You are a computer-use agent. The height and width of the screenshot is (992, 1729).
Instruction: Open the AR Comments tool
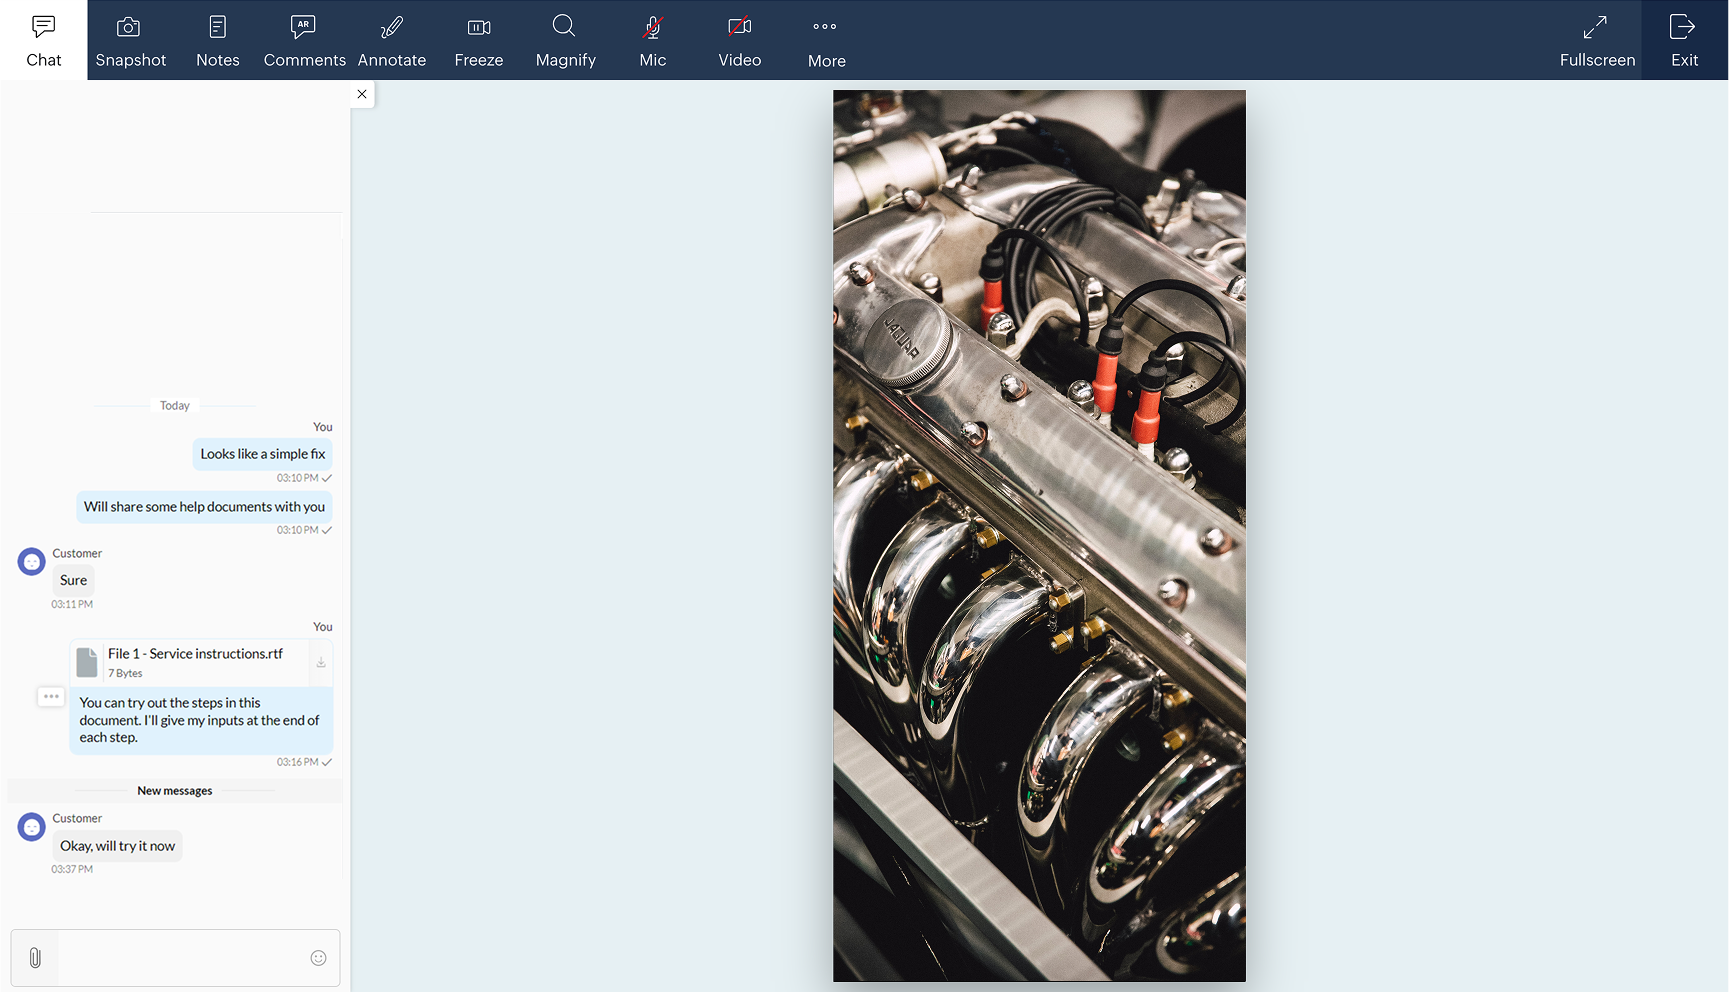click(x=304, y=40)
